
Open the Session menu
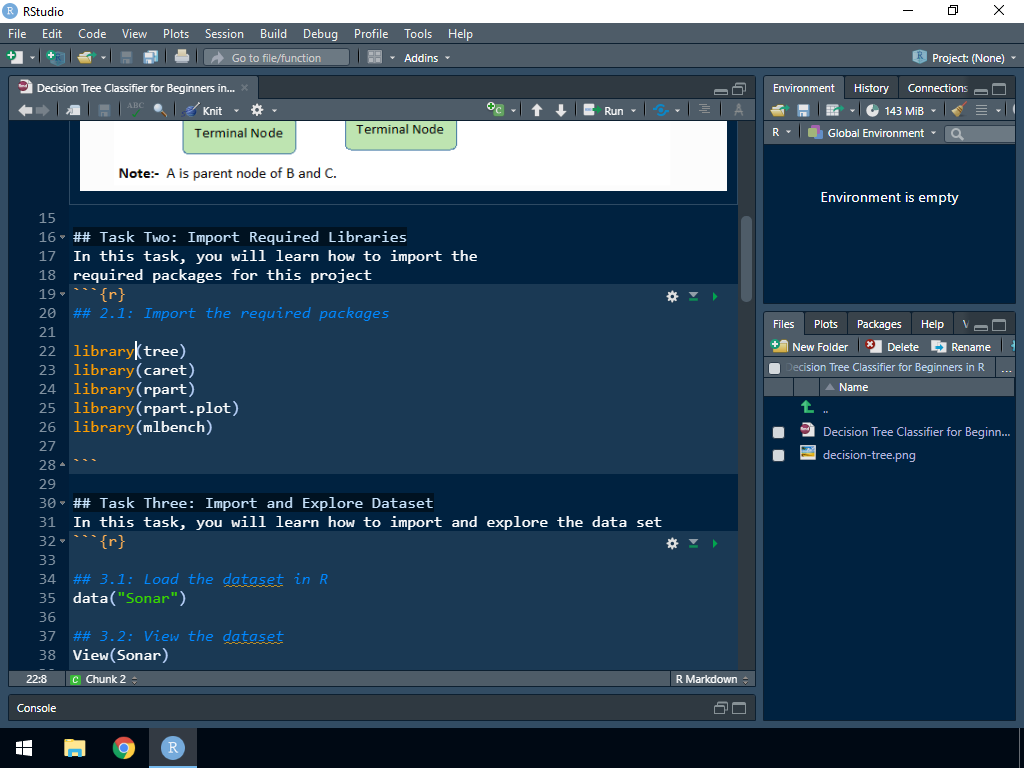(224, 34)
